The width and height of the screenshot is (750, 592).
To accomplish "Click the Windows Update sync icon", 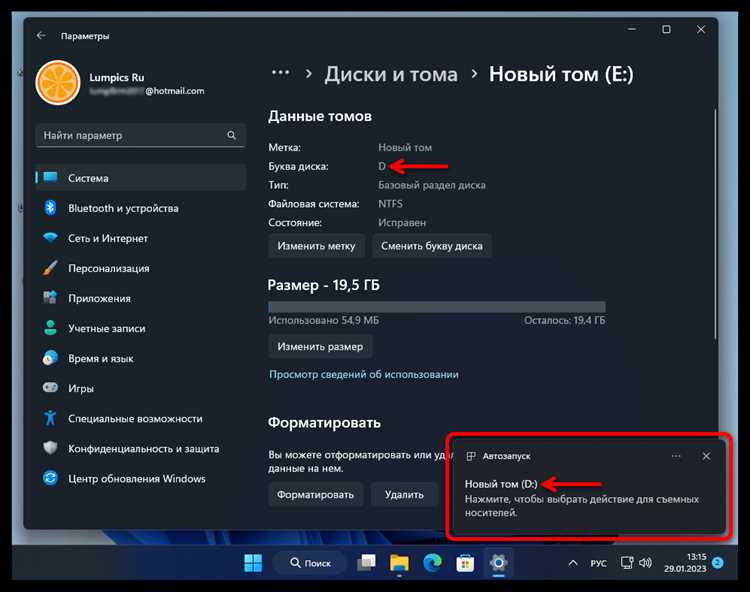I will pyautogui.click(x=50, y=478).
